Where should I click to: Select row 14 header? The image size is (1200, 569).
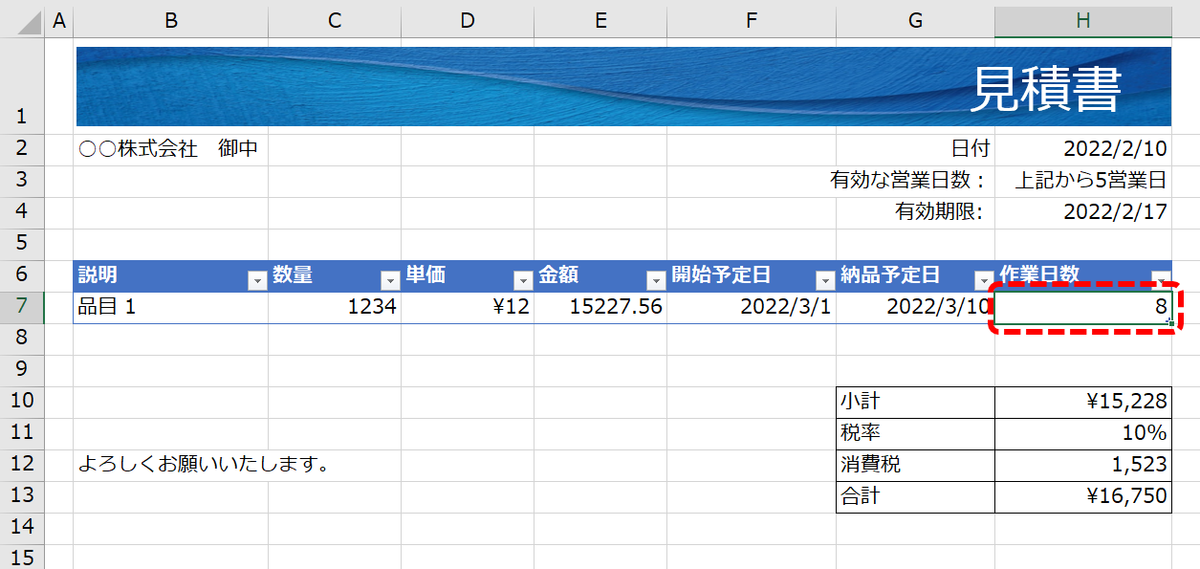(22, 527)
